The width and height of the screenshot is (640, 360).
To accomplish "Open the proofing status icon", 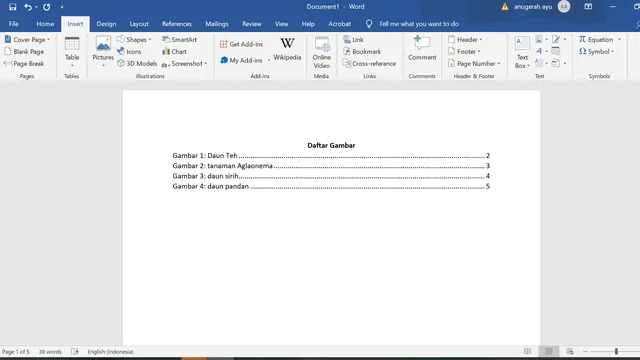I will [x=75, y=352].
